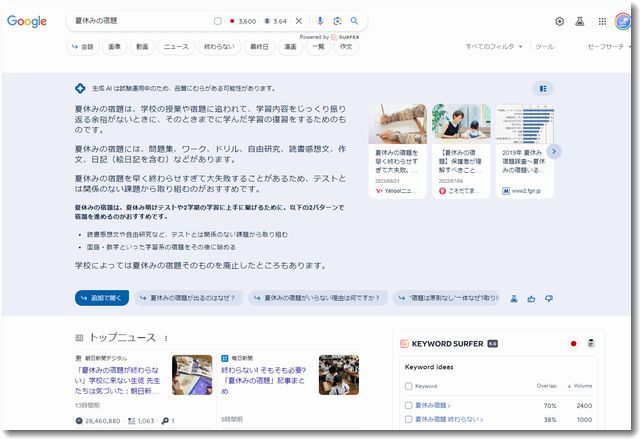640x439 pixels.
Task: Click the Google logo
Action: pos(27,21)
